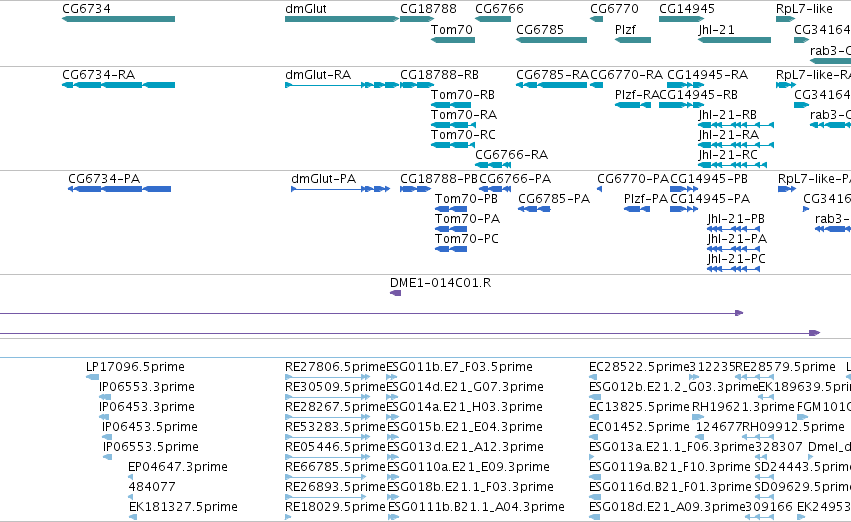
Task: Select the CG6770 gene feature
Action: (596, 19)
